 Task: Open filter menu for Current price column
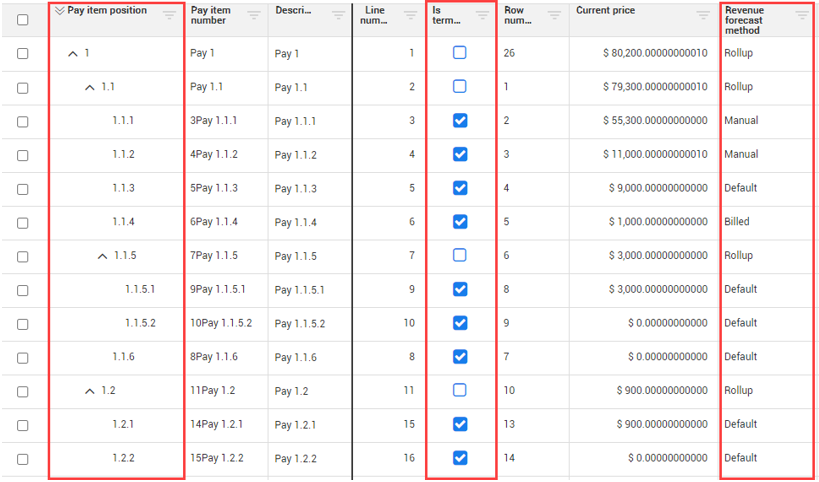[x=704, y=15]
